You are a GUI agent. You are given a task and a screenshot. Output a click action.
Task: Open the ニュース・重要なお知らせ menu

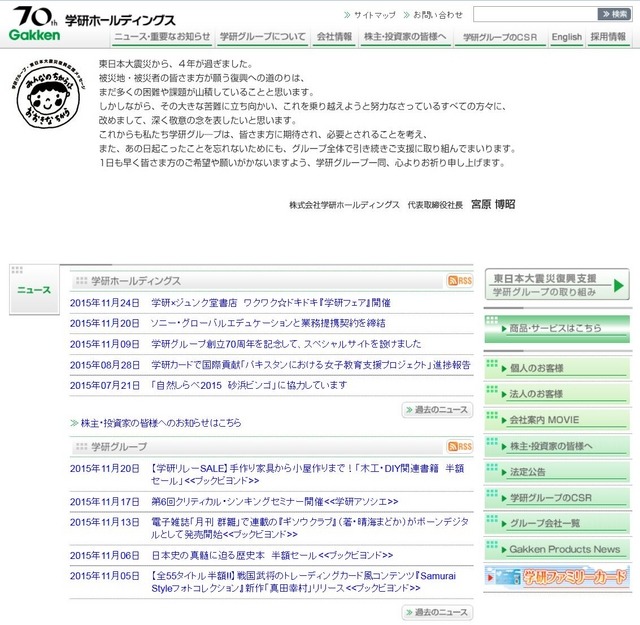(162, 37)
